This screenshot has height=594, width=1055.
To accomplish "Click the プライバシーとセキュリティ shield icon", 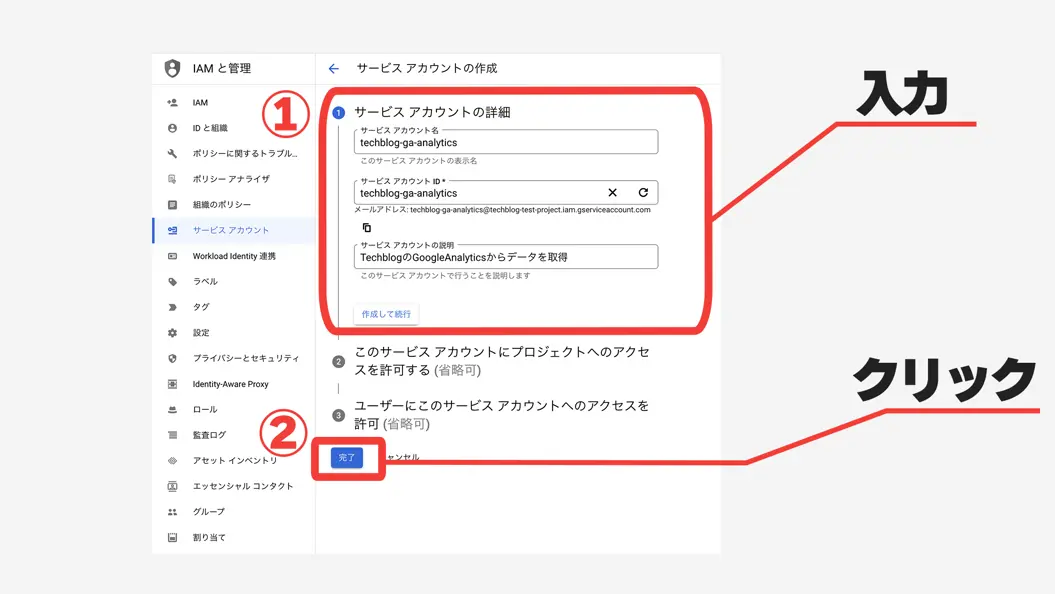I will tap(172, 358).
